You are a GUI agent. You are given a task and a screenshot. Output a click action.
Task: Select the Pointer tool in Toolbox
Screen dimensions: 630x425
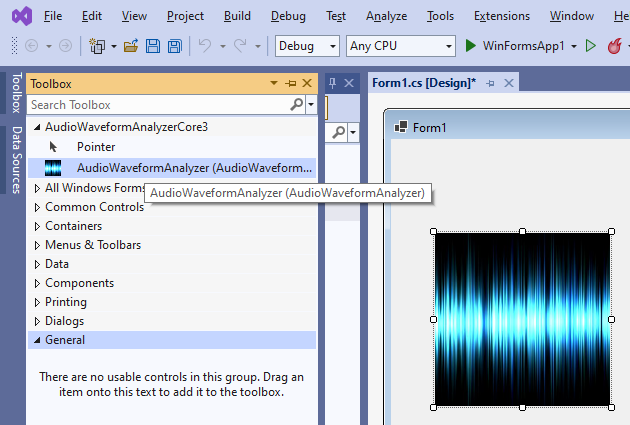(x=96, y=147)
